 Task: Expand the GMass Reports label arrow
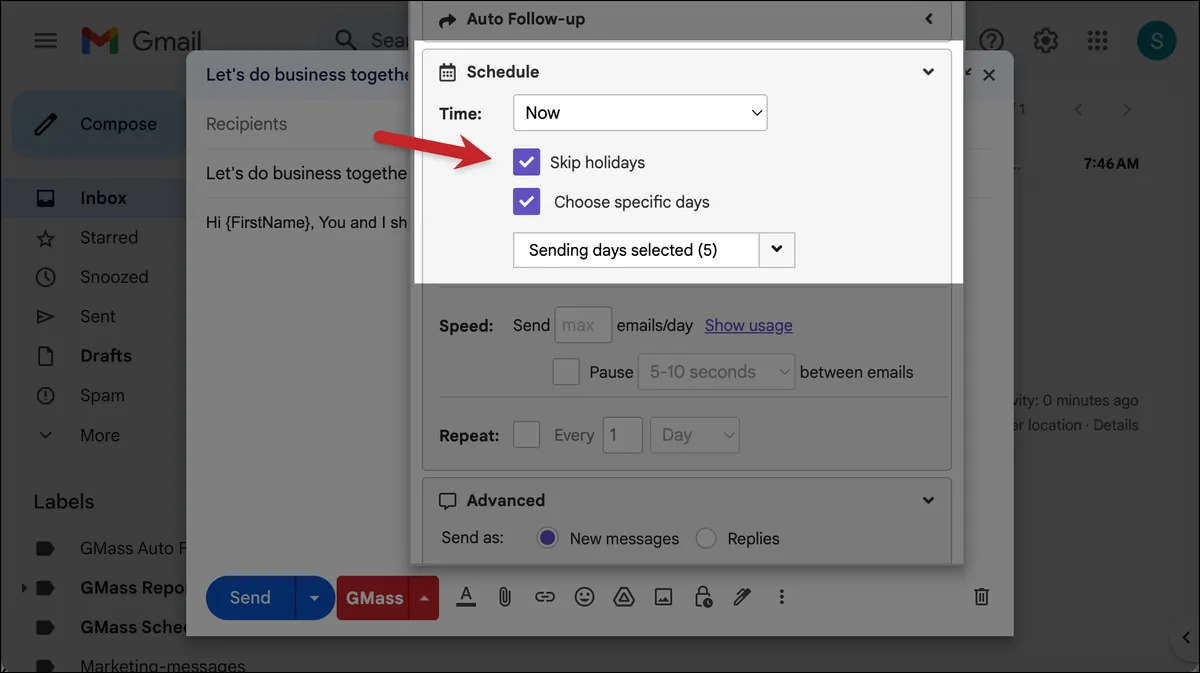click(24, 588)
